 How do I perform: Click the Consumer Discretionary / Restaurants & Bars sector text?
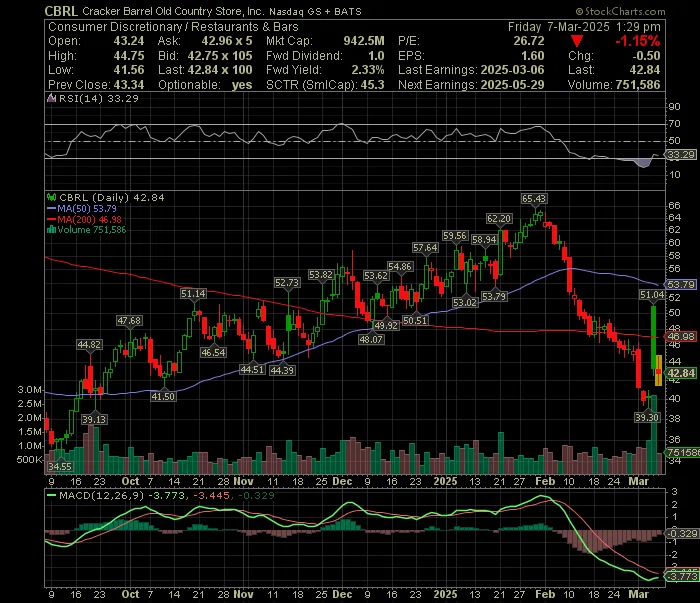click(x=173, y=27)
